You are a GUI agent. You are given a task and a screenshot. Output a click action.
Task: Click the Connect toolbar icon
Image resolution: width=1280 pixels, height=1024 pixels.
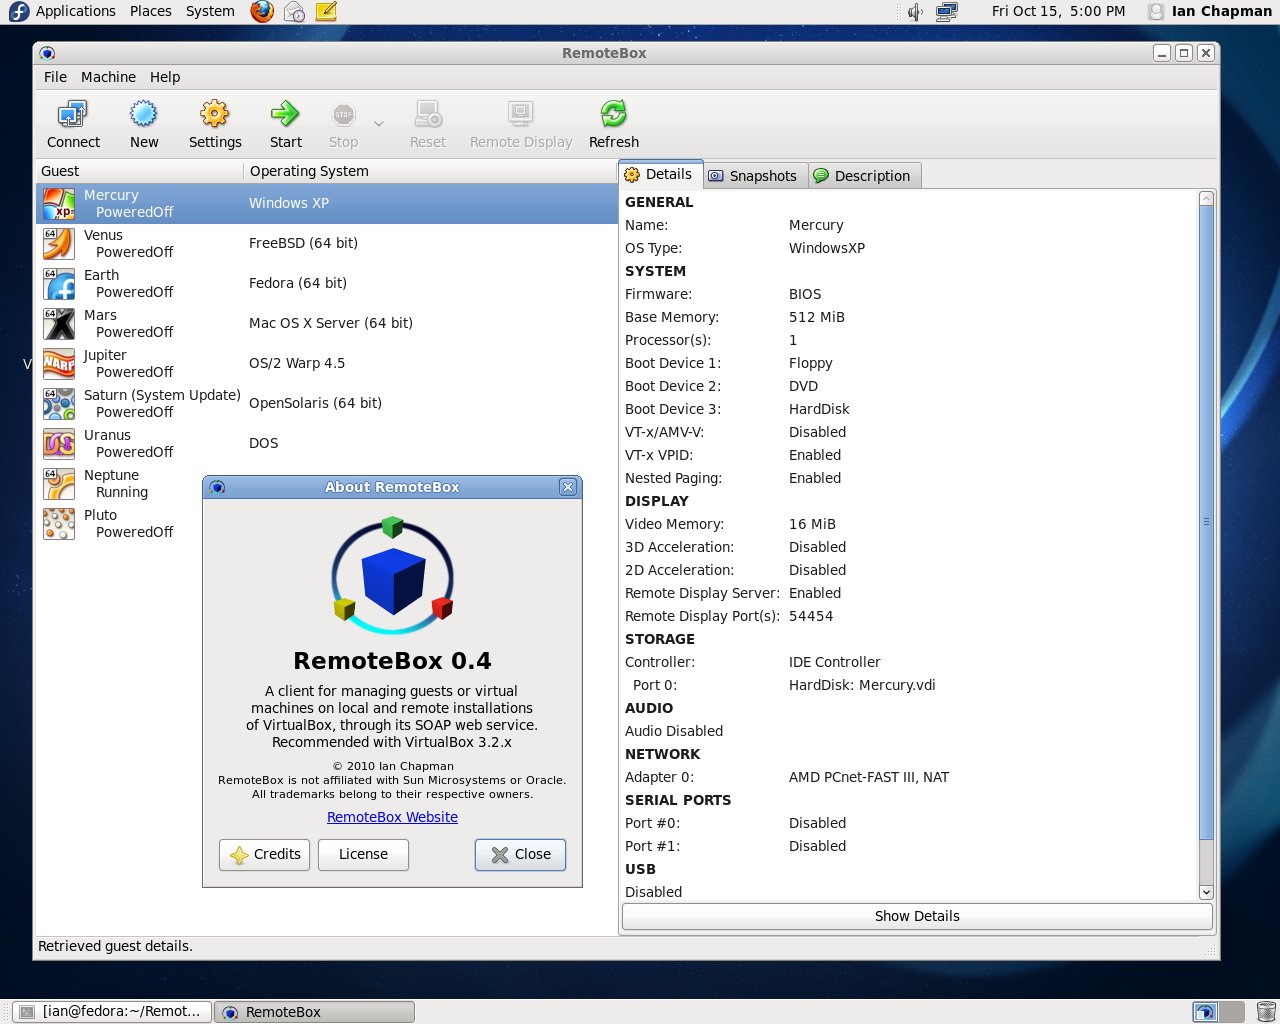(73, 115)
